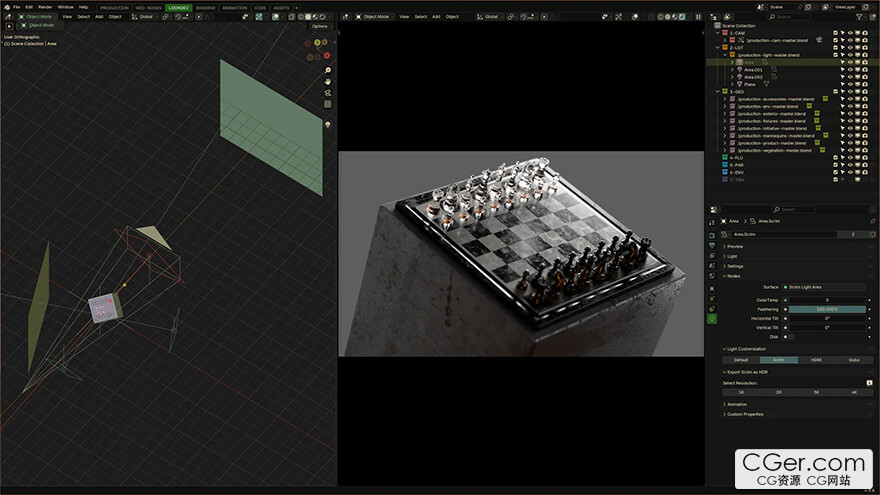Screen dimensions: 880x495
Task: Open the light Data properties tab icon
Action: click(x=712, y=319)
